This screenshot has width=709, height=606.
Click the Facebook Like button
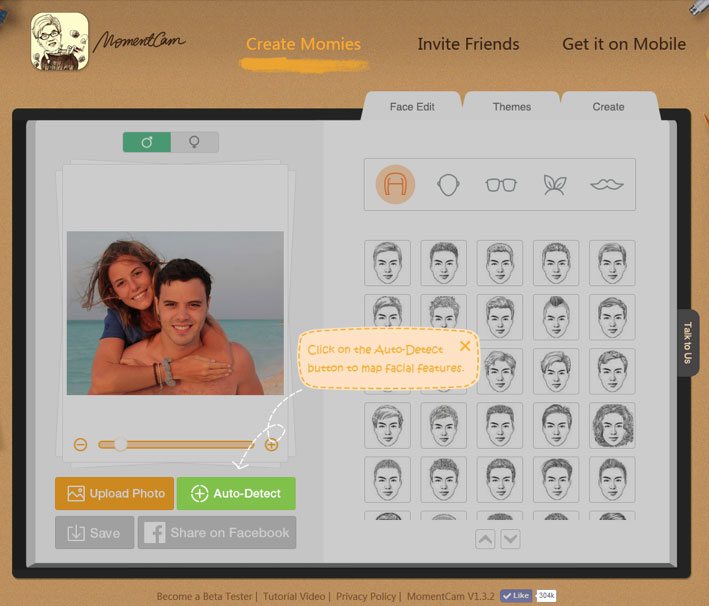click(516, 596)
